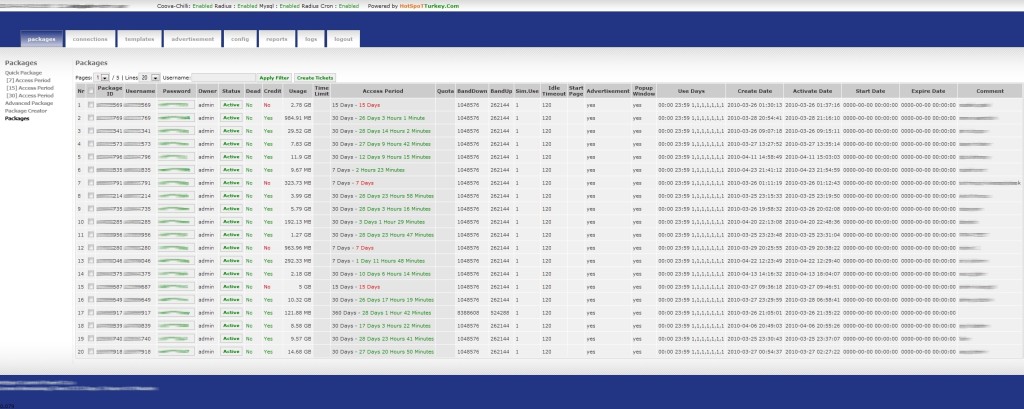Image resolution: width=1024 pixels, height=409 pixels.
Task: Click usage value 14.68 GB
Action: [x=300, y=352]
